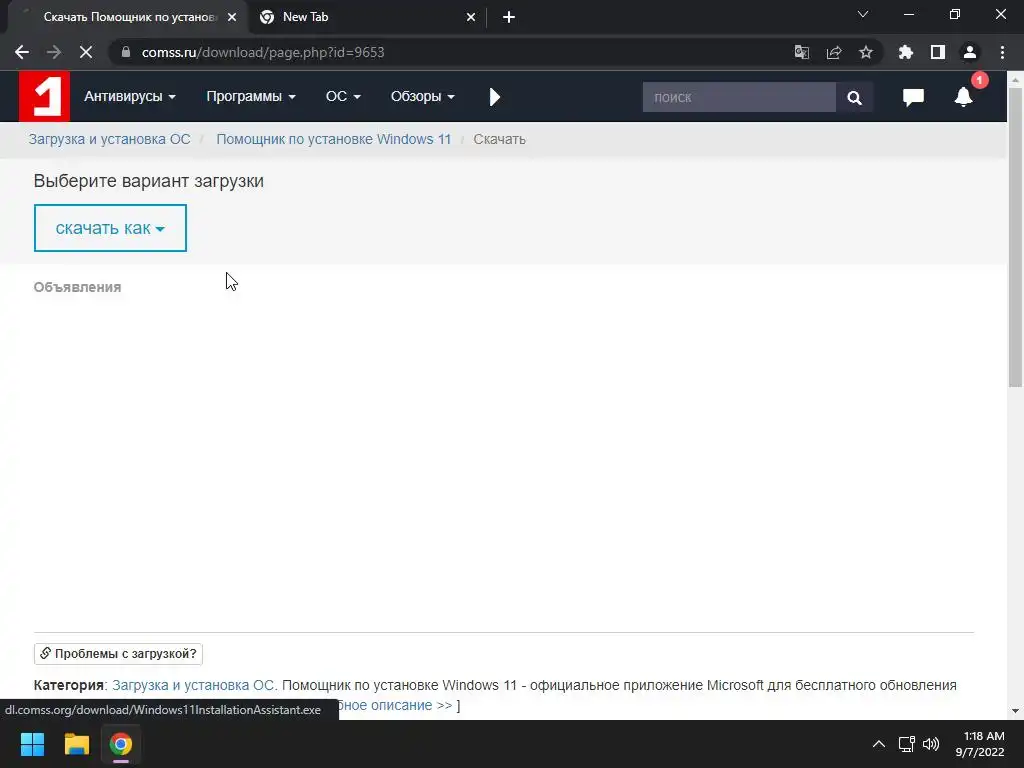Expand the скачать как dropdown button
The height and width of the screenshot is (768, 1024).
[x=110, y=228]
